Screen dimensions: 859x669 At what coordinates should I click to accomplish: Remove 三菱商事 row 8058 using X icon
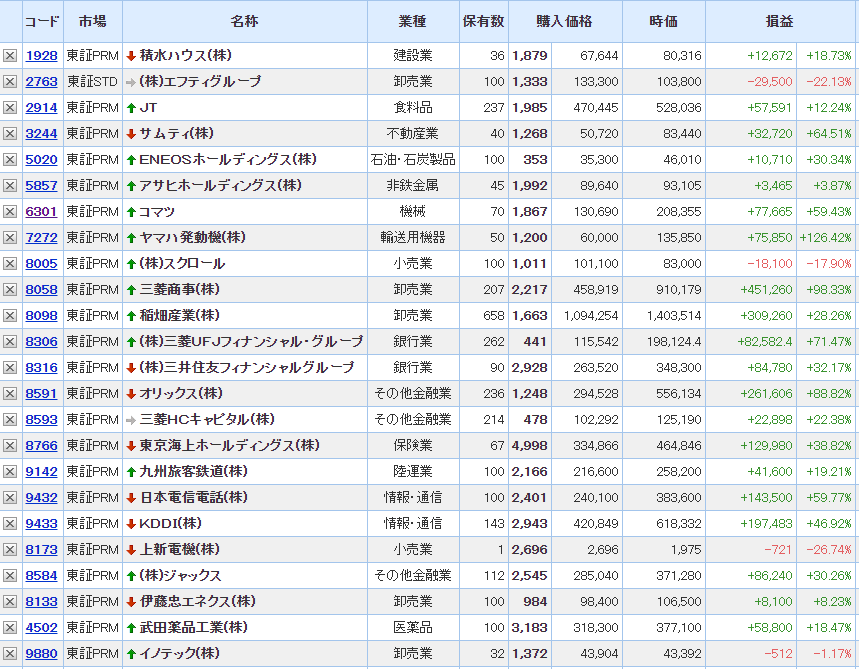tap(10, 290)
